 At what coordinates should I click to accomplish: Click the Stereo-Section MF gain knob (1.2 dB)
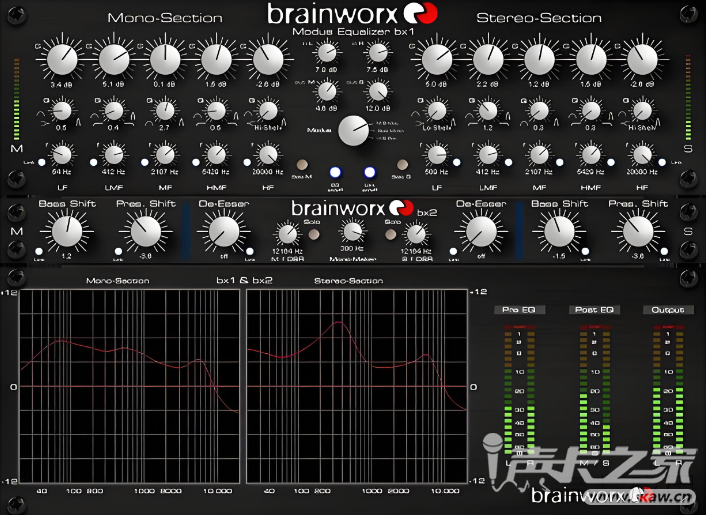coord(539,59)
